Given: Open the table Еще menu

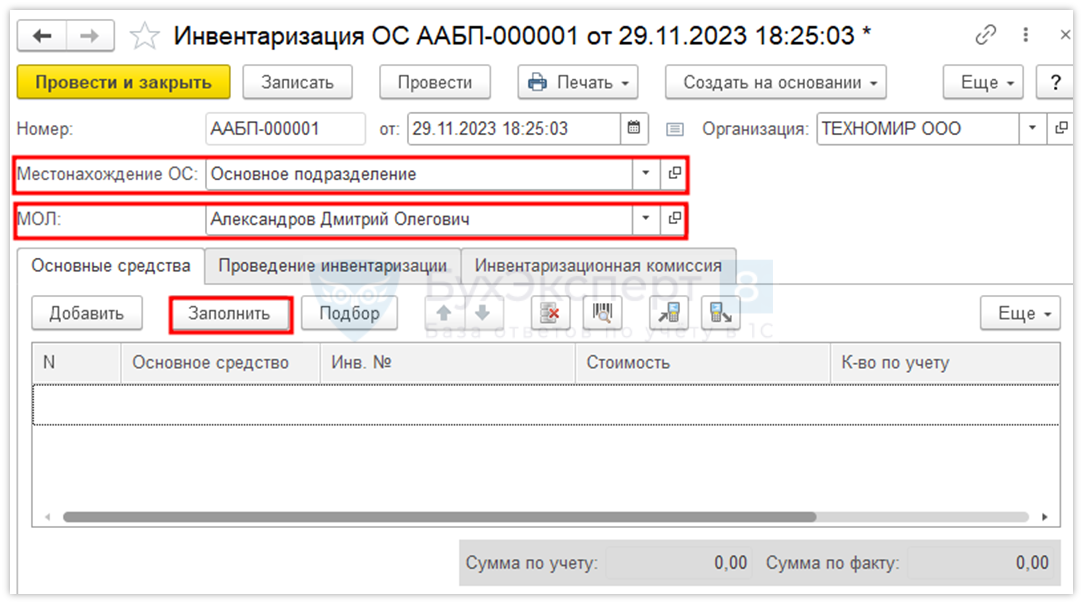Looking at the screenshot, I should (x=1020, y=313).
